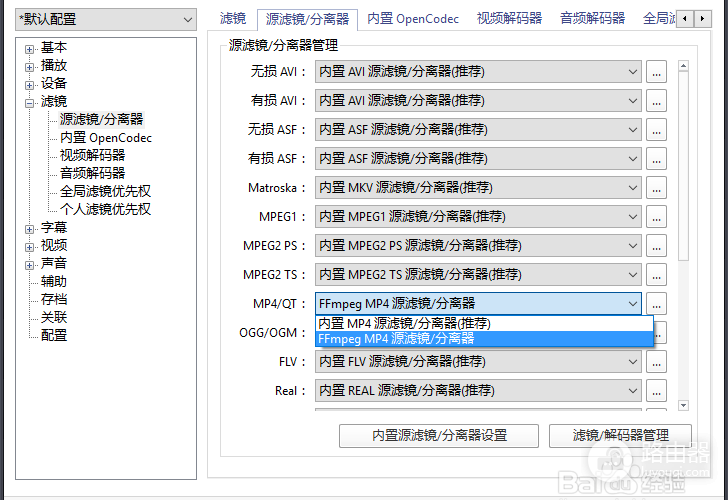Open the MPEG2 TS filter dropdown
728x500 pixels.
click(x=478, y=275)
